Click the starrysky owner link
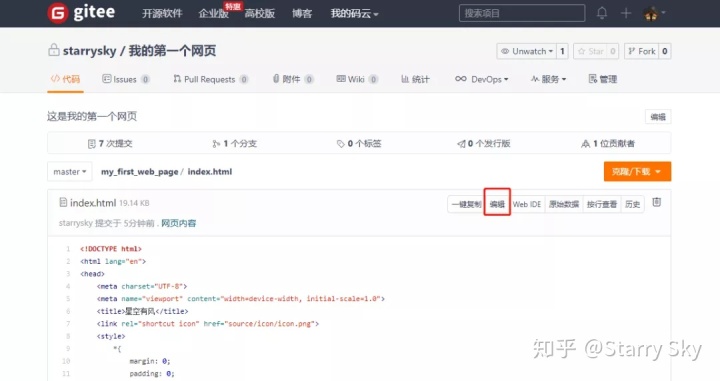The height and width of the screenshot is (381, 720). tap(90, 51)
